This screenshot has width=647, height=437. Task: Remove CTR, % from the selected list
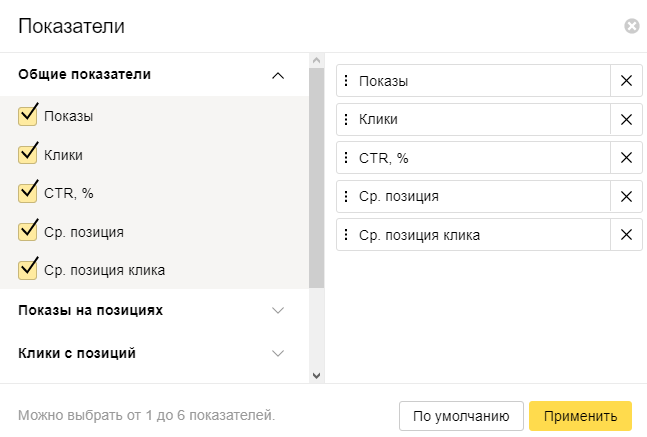click(x=626, y=158)
